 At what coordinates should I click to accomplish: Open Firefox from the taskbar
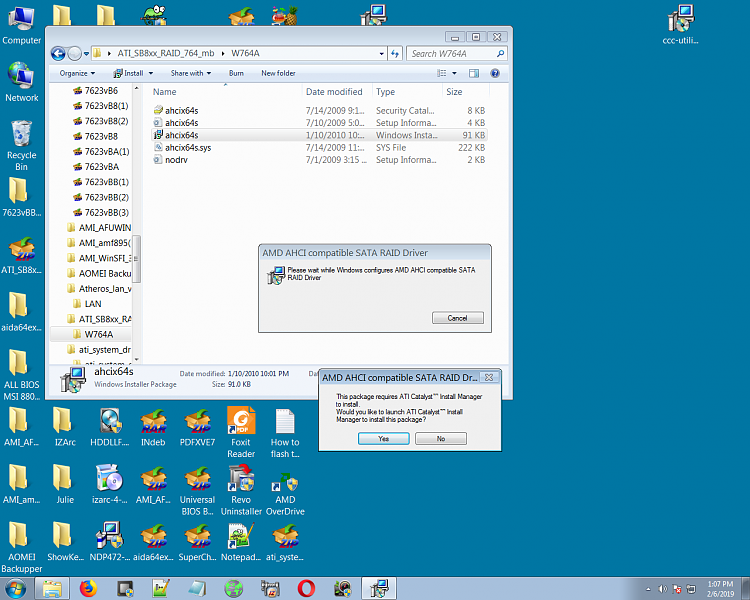(x=88, y=589)
